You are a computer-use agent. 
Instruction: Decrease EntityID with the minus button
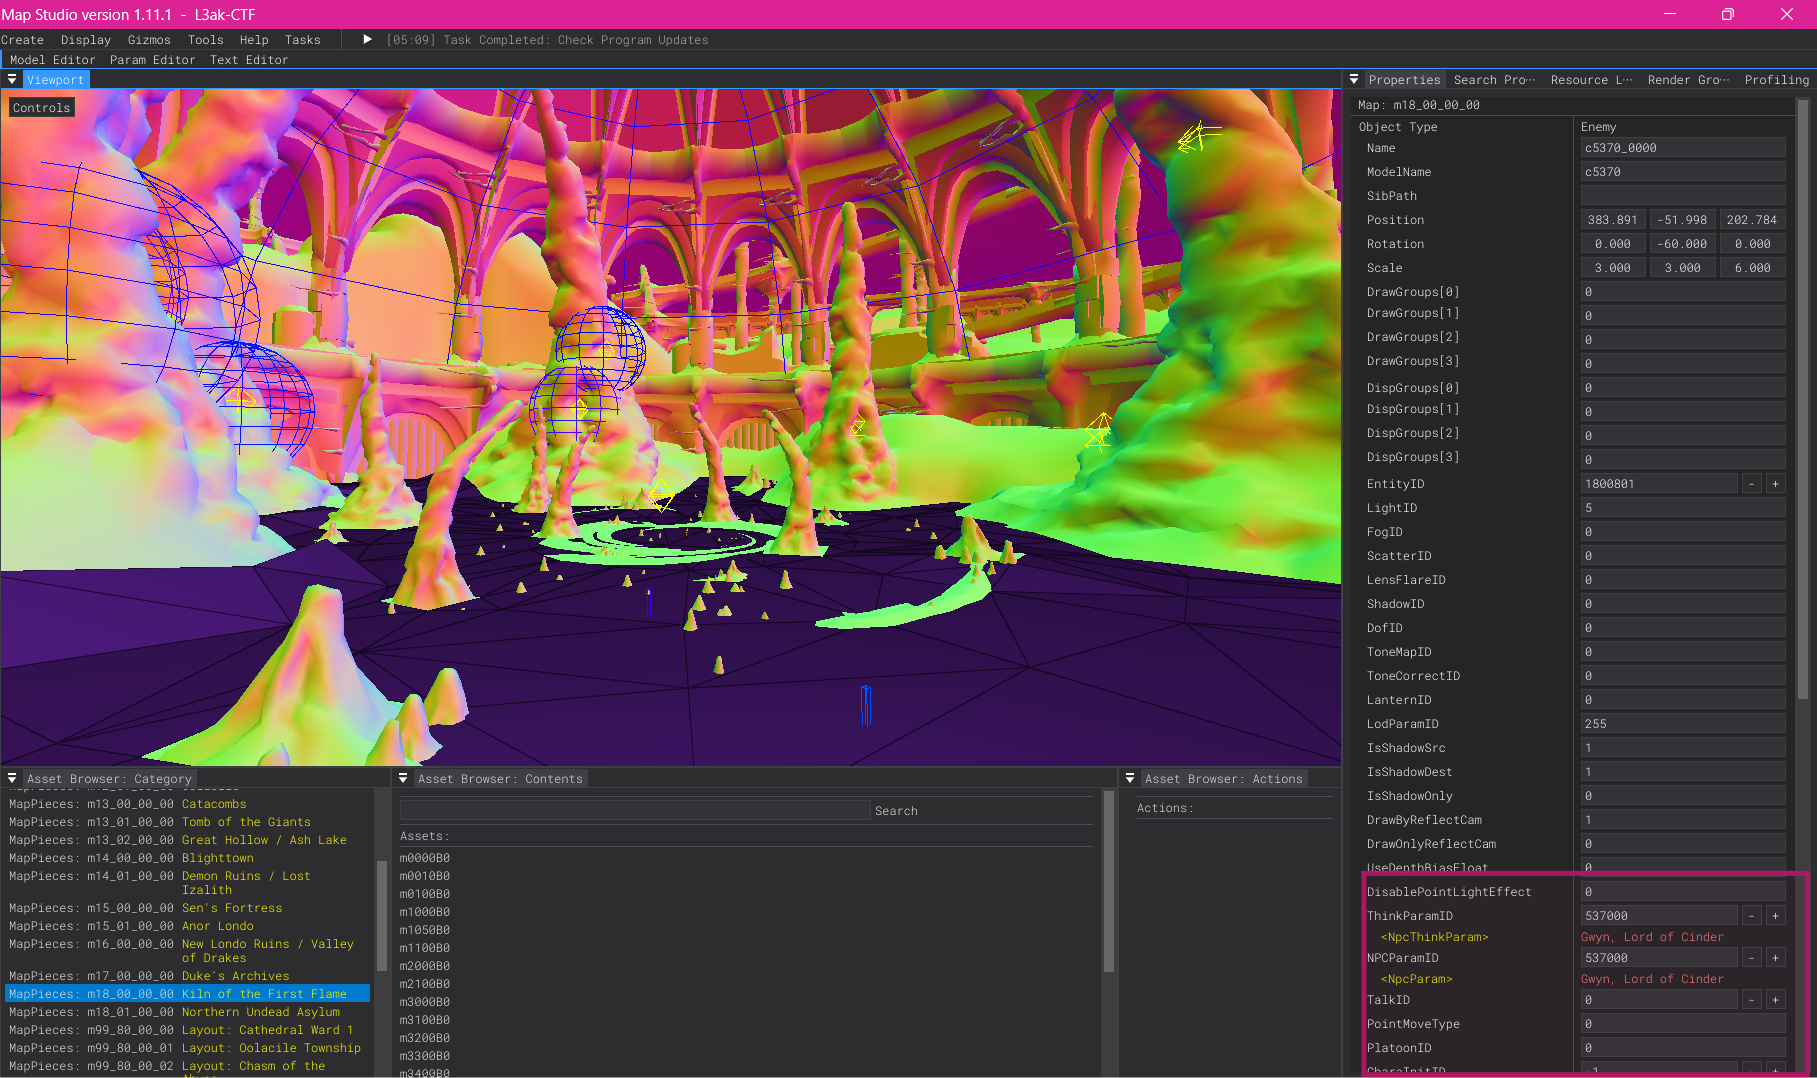pos(1751,484)
